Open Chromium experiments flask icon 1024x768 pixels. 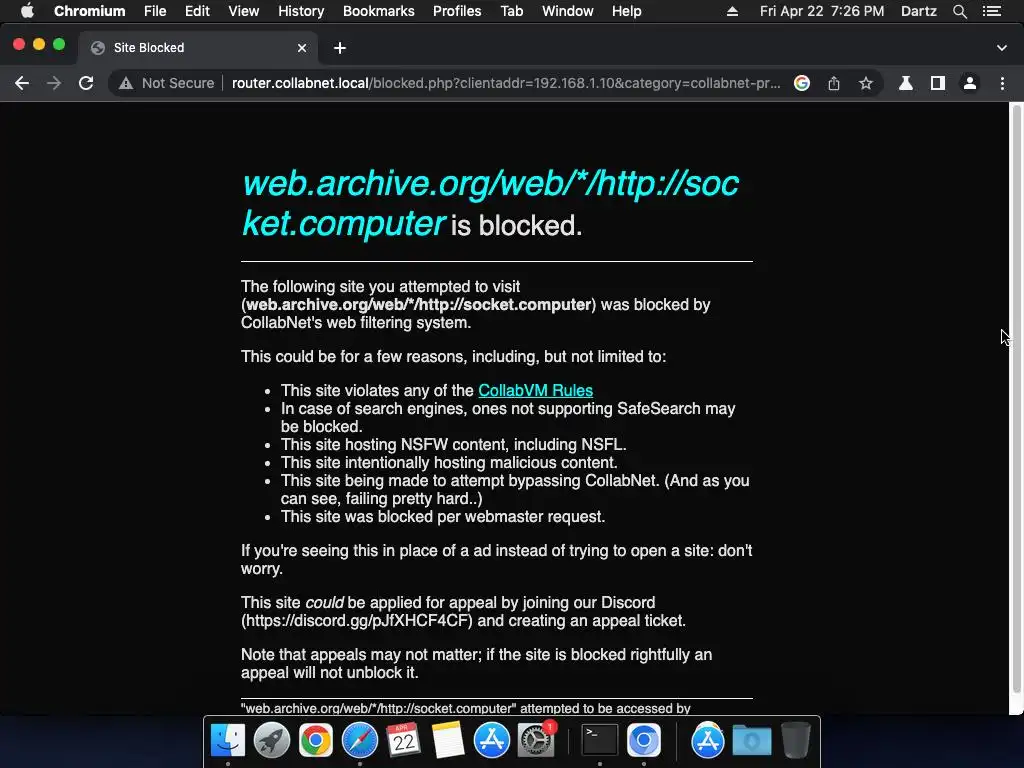tap(906, 83)
